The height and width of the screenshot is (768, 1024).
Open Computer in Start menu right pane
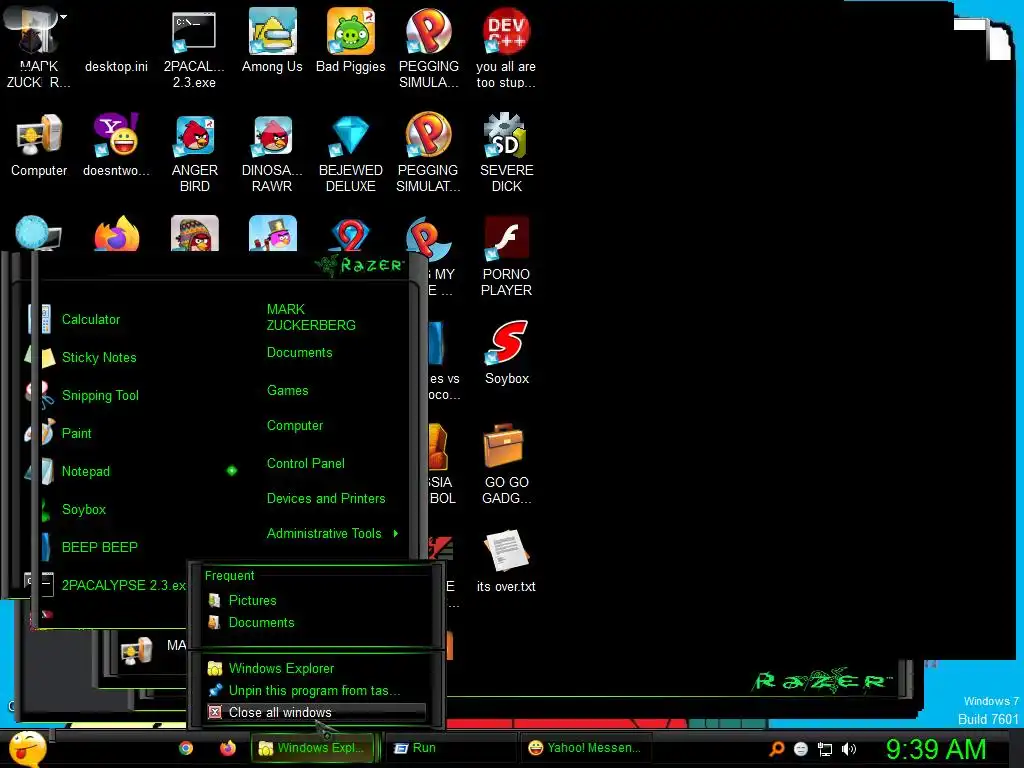[295, 426]
